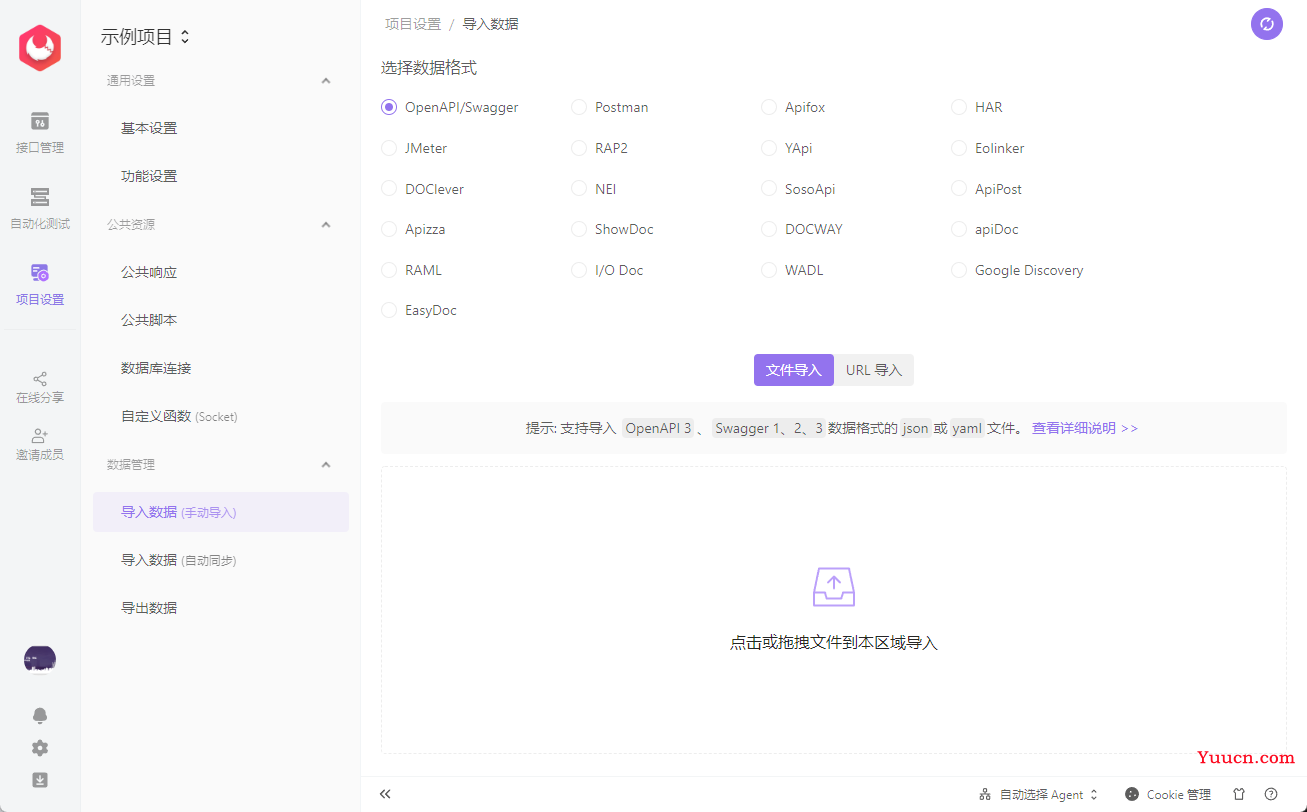Select DOClever format radio
Viewport: 1307px width, 812px height.
click(389, 188)
